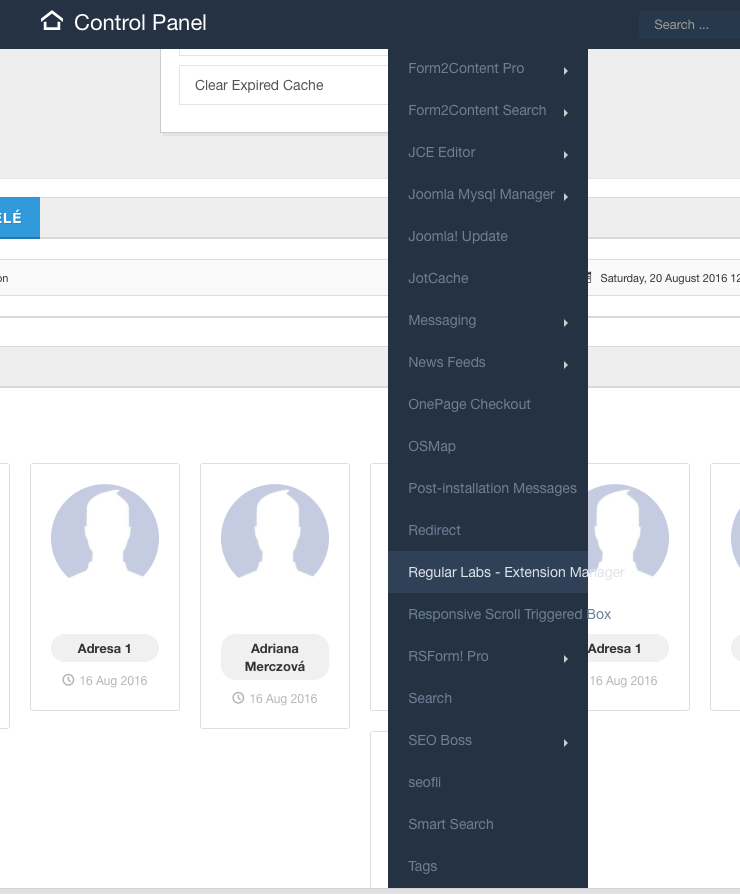Expand Messaging submenu arrow

(566, 323)
